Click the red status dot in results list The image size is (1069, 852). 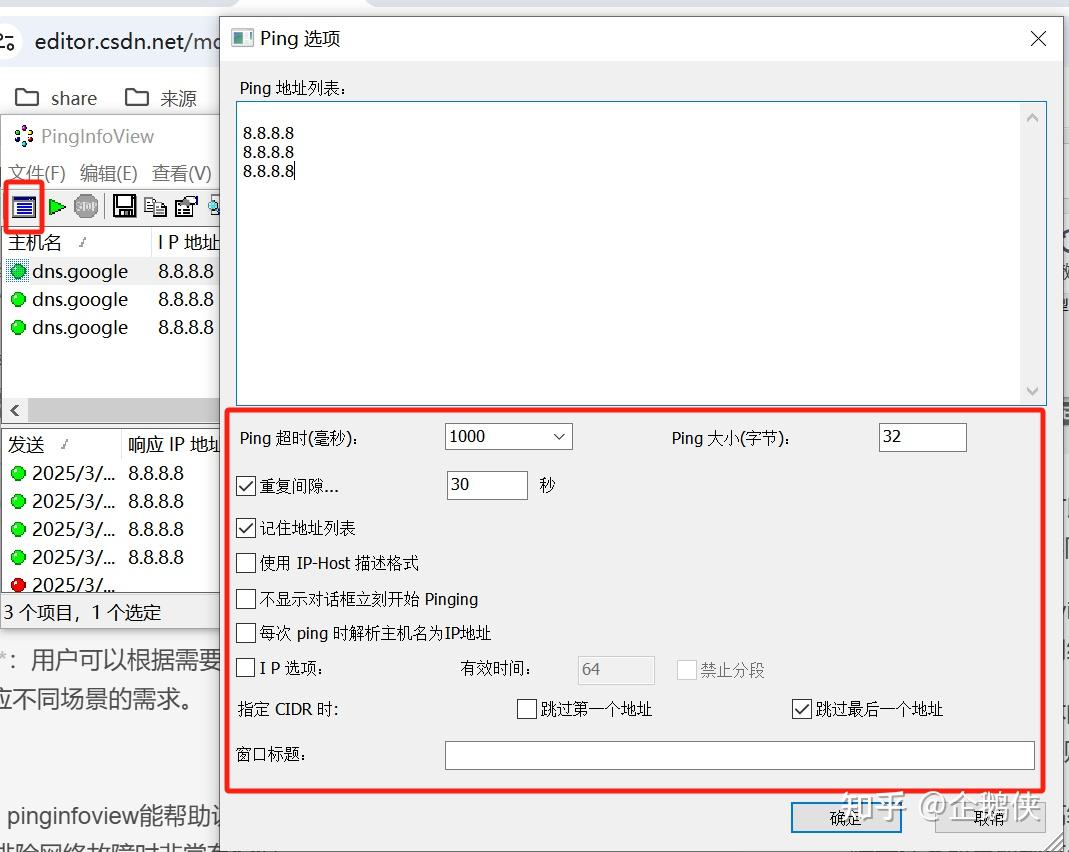click(20, 584)
